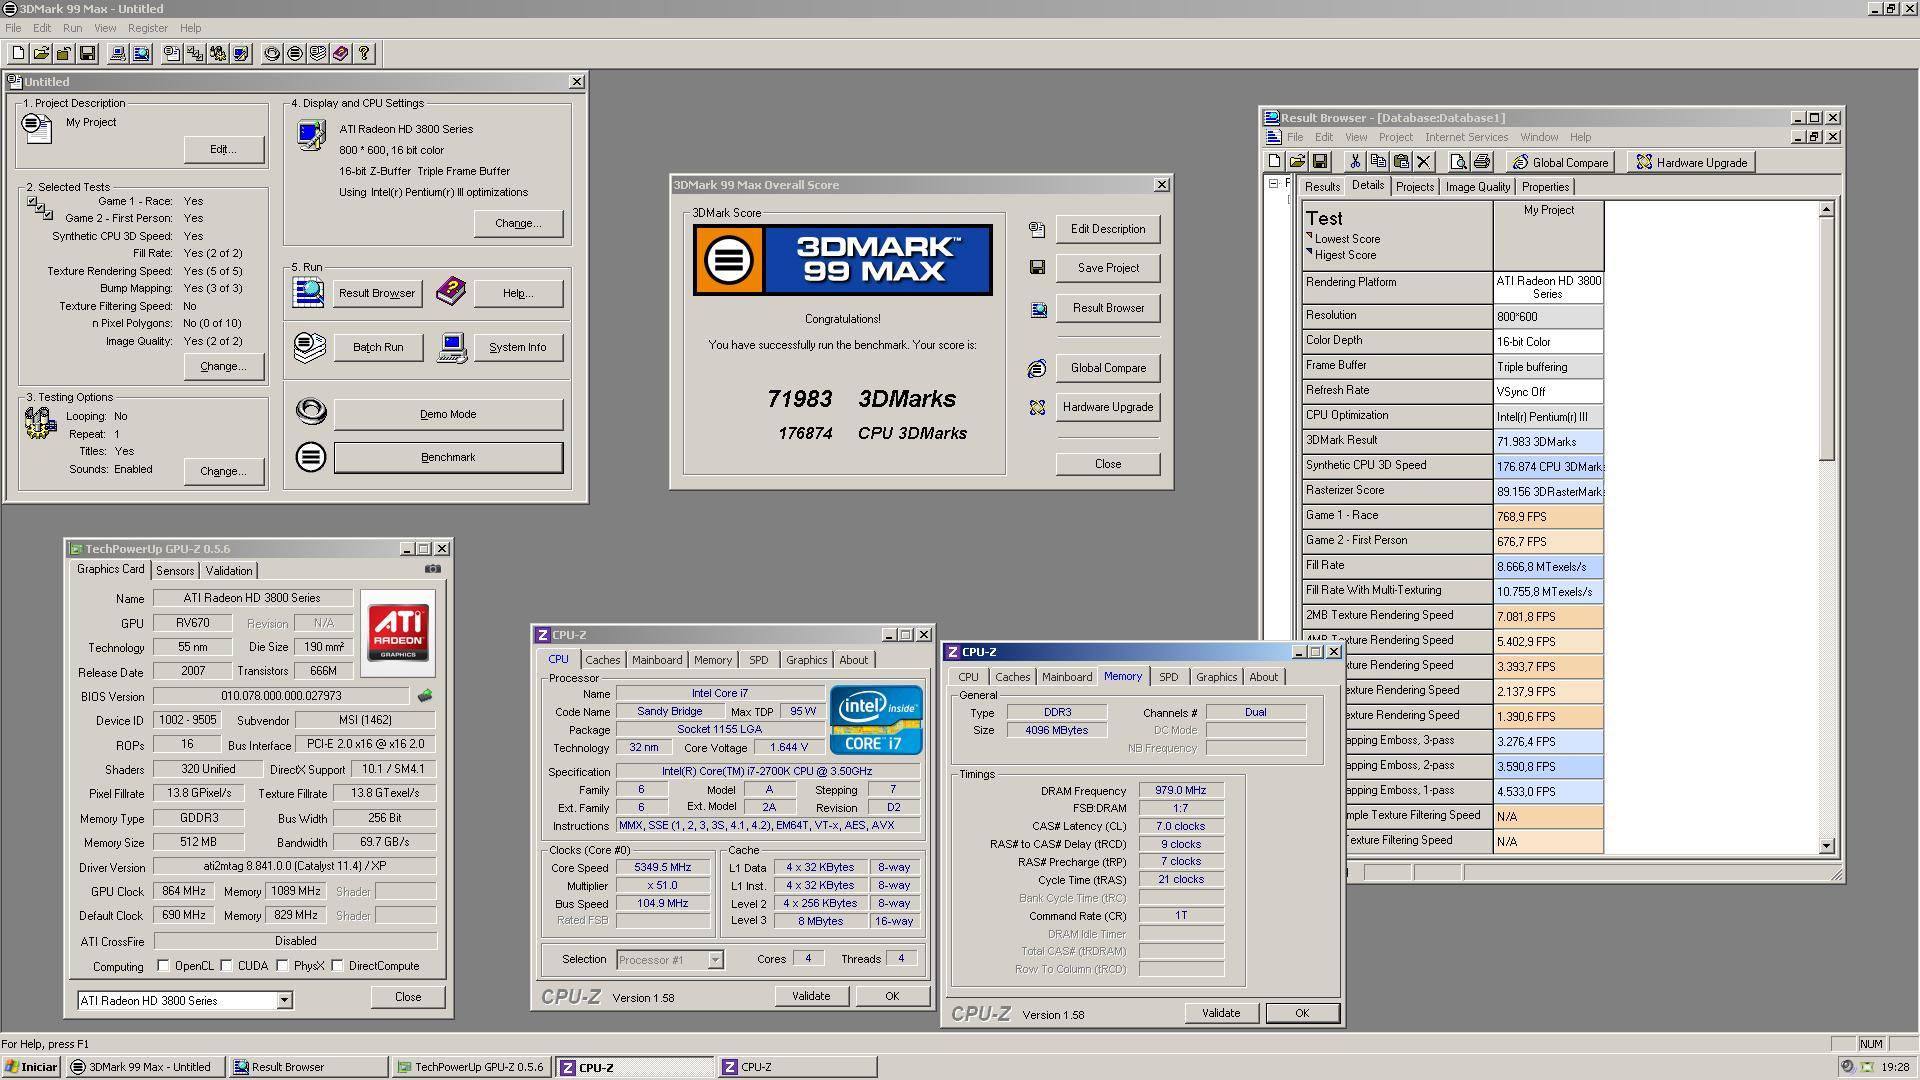Click the Delete X icon in Result Browser toolbar
This screenshot has height=1080, width=1920.
[x=1424, y=162]
